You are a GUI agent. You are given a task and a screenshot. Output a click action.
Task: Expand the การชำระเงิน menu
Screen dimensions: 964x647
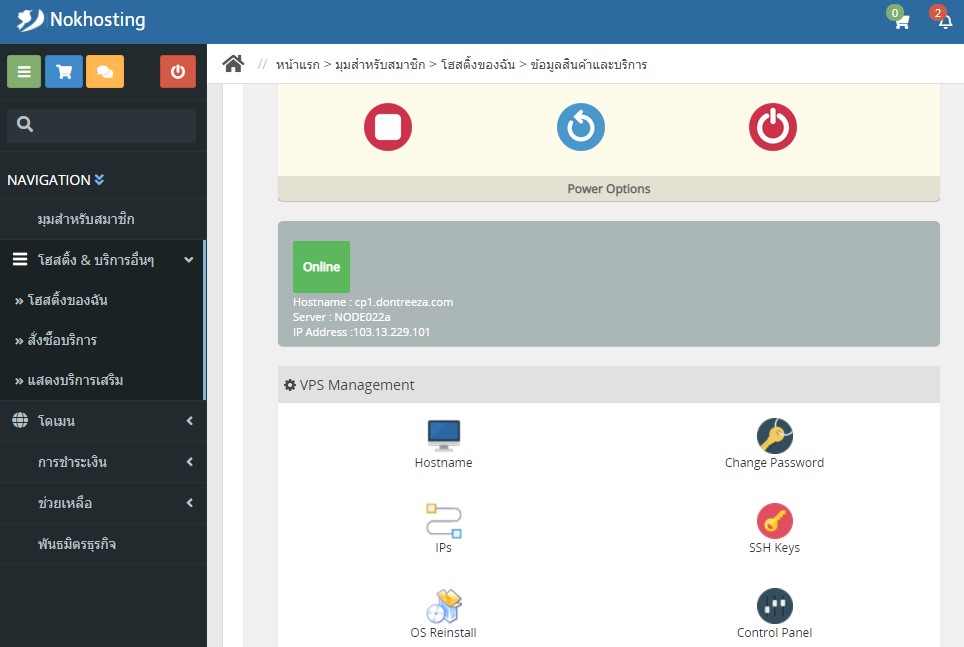pos(102,462)
